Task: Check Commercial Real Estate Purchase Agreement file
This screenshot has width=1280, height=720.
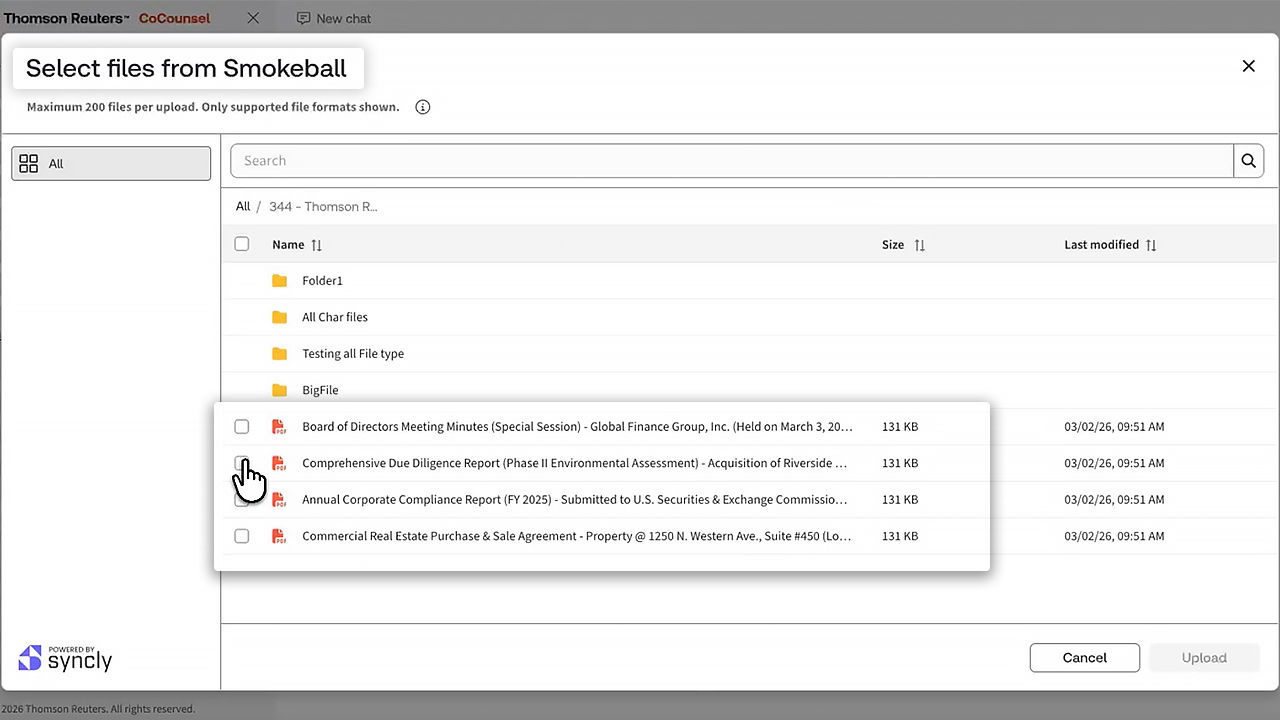Action: click(242, 536)
